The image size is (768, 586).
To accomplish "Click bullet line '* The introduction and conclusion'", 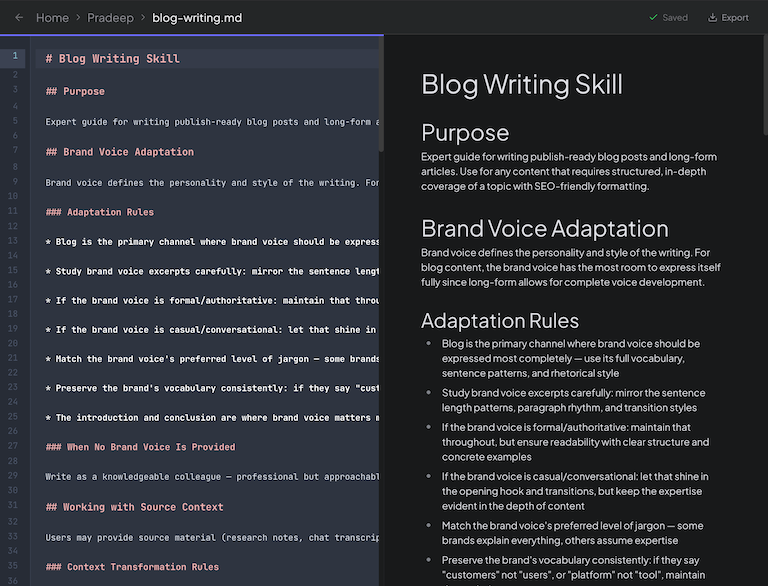I will [212, 417].
